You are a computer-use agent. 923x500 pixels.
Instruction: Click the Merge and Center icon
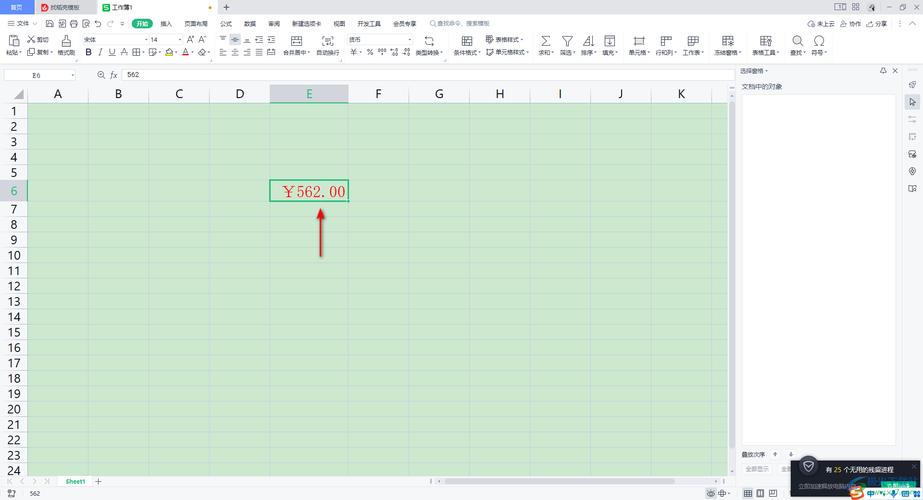(x=297, y=41)
